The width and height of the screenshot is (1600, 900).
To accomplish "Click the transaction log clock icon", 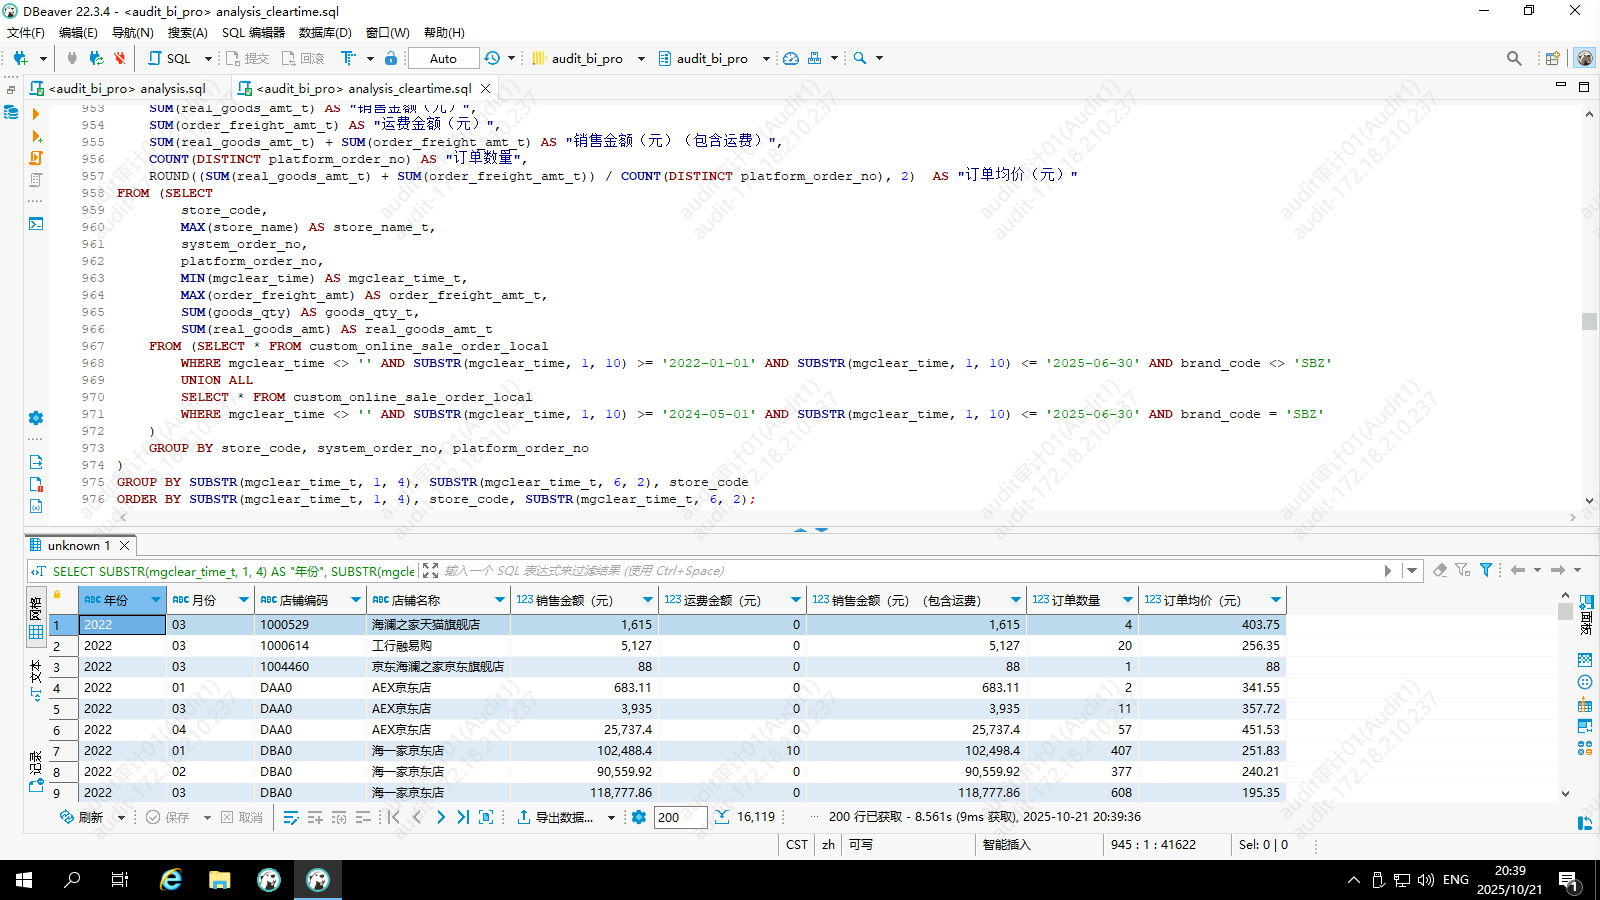I will tap(492, 58).
